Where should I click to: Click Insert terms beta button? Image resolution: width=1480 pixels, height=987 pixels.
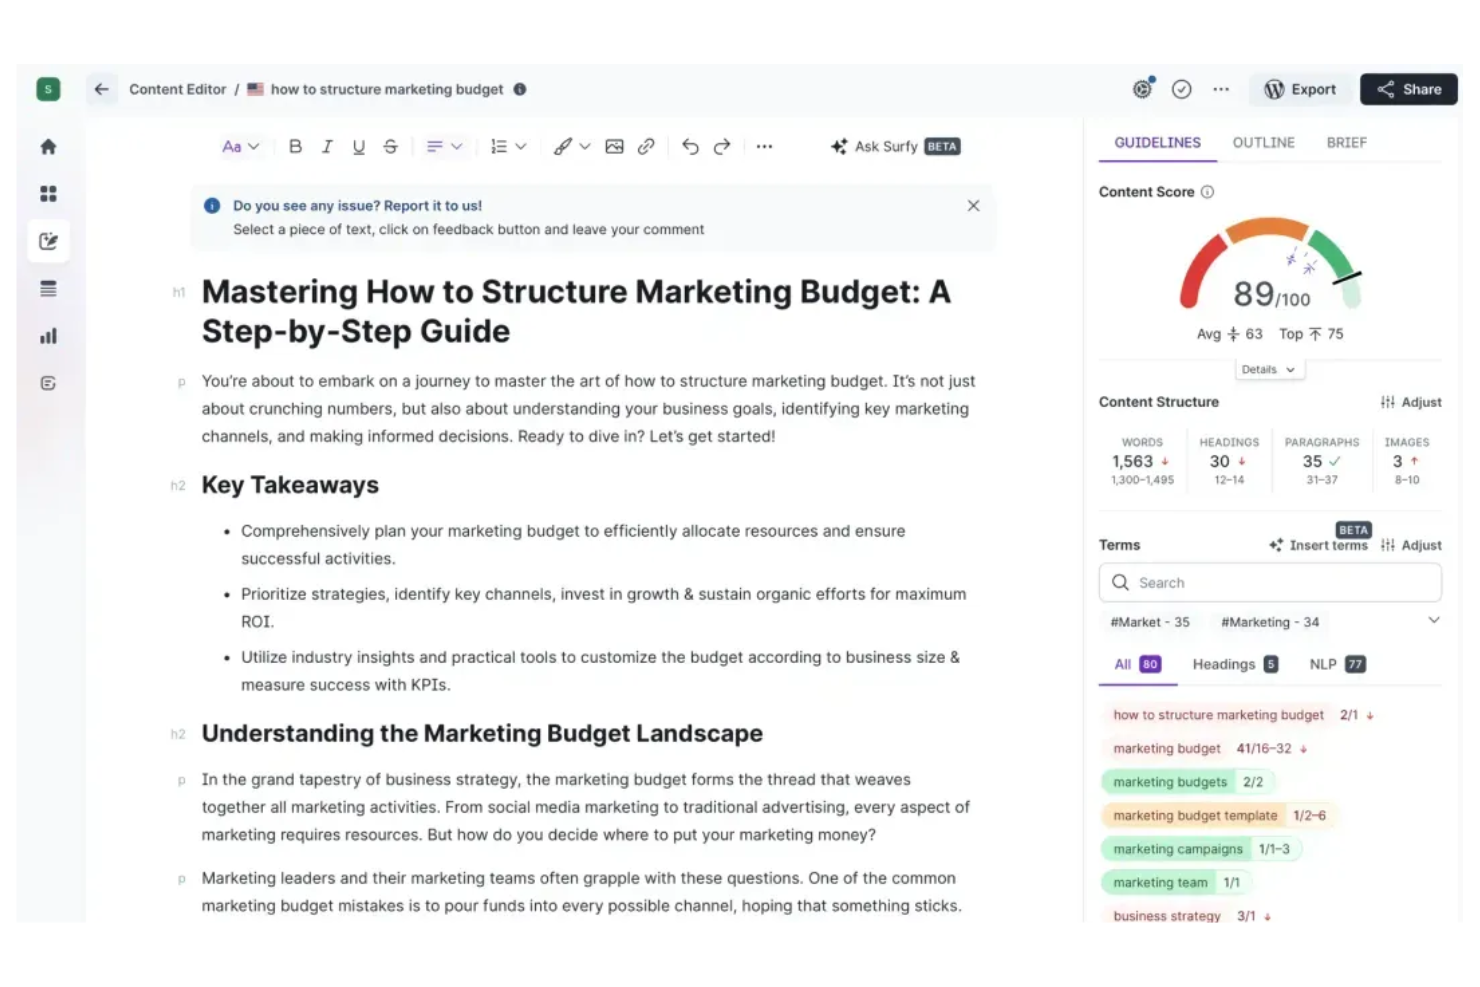click(1318, 545)
